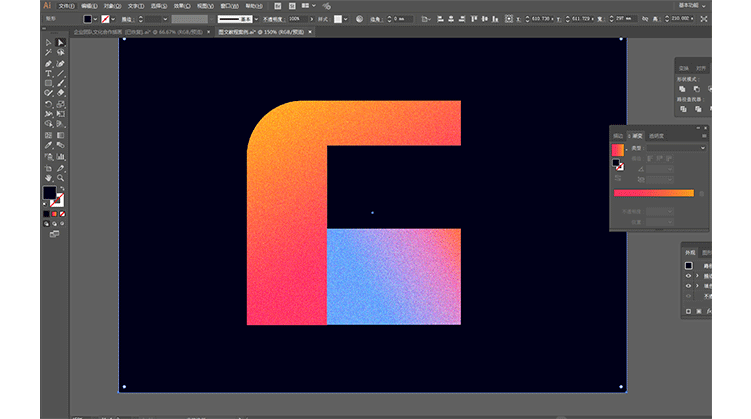Click the first shape mode button in Pathfinder

683,88
